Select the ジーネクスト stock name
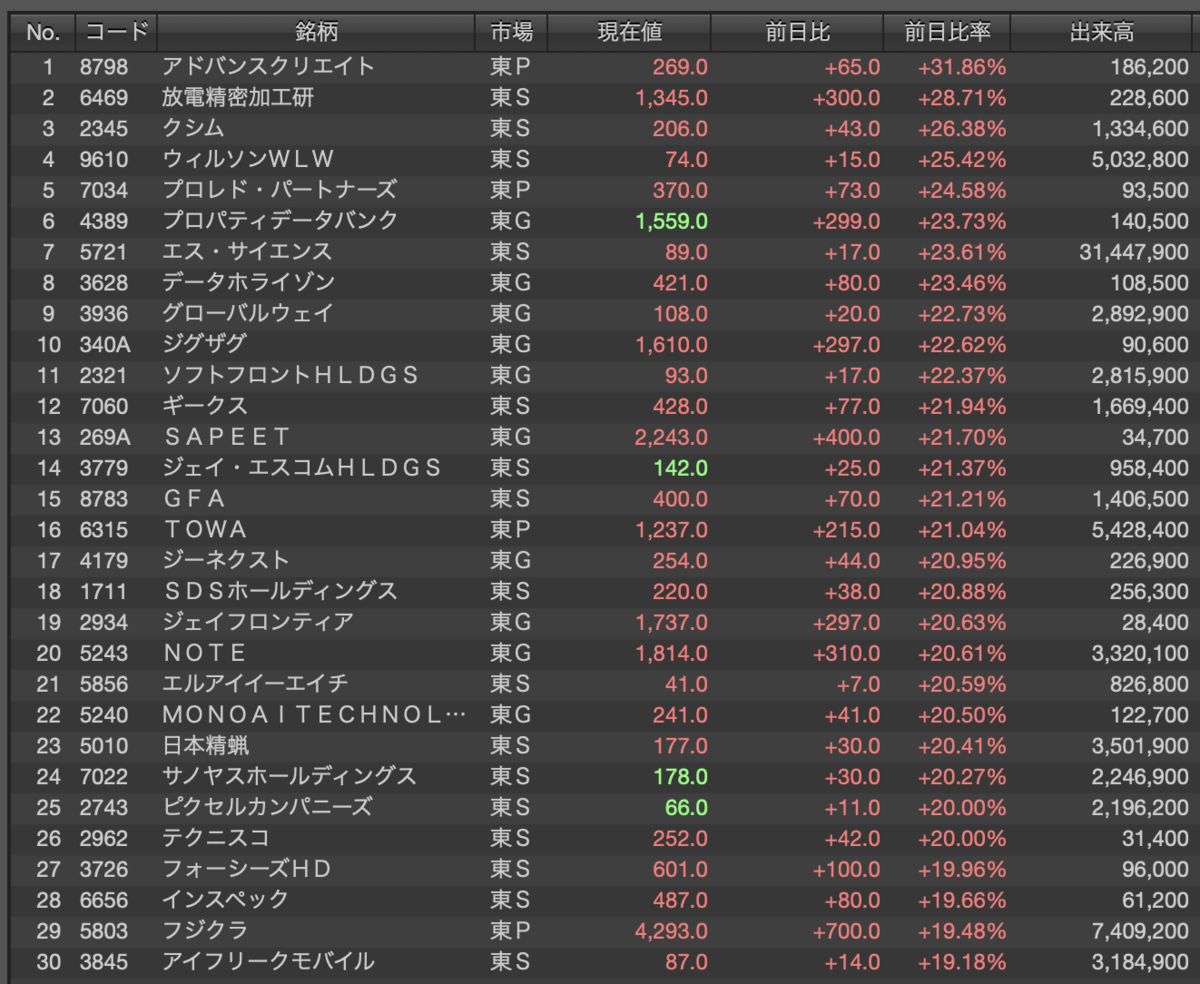This screenshot has width=1200, height=984. (x=226, y=560)
